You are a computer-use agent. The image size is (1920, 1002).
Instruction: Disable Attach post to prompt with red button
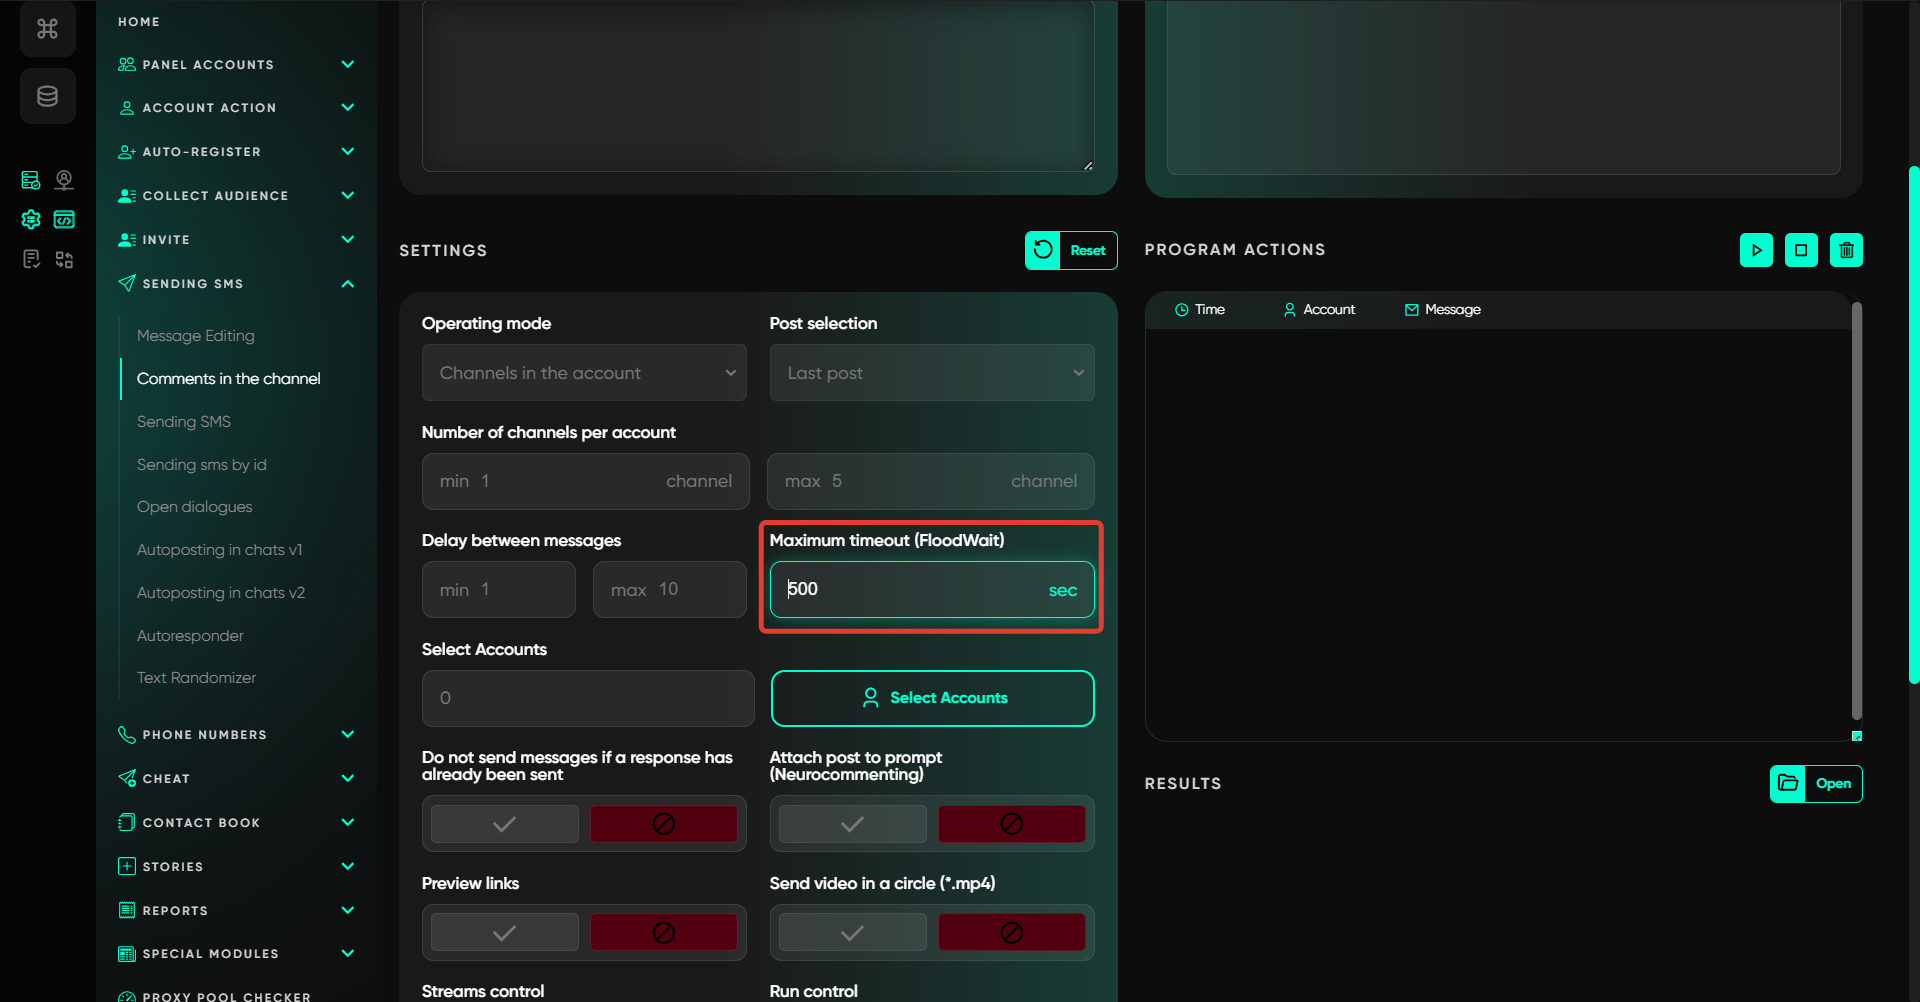click(x=1011, y=824)
